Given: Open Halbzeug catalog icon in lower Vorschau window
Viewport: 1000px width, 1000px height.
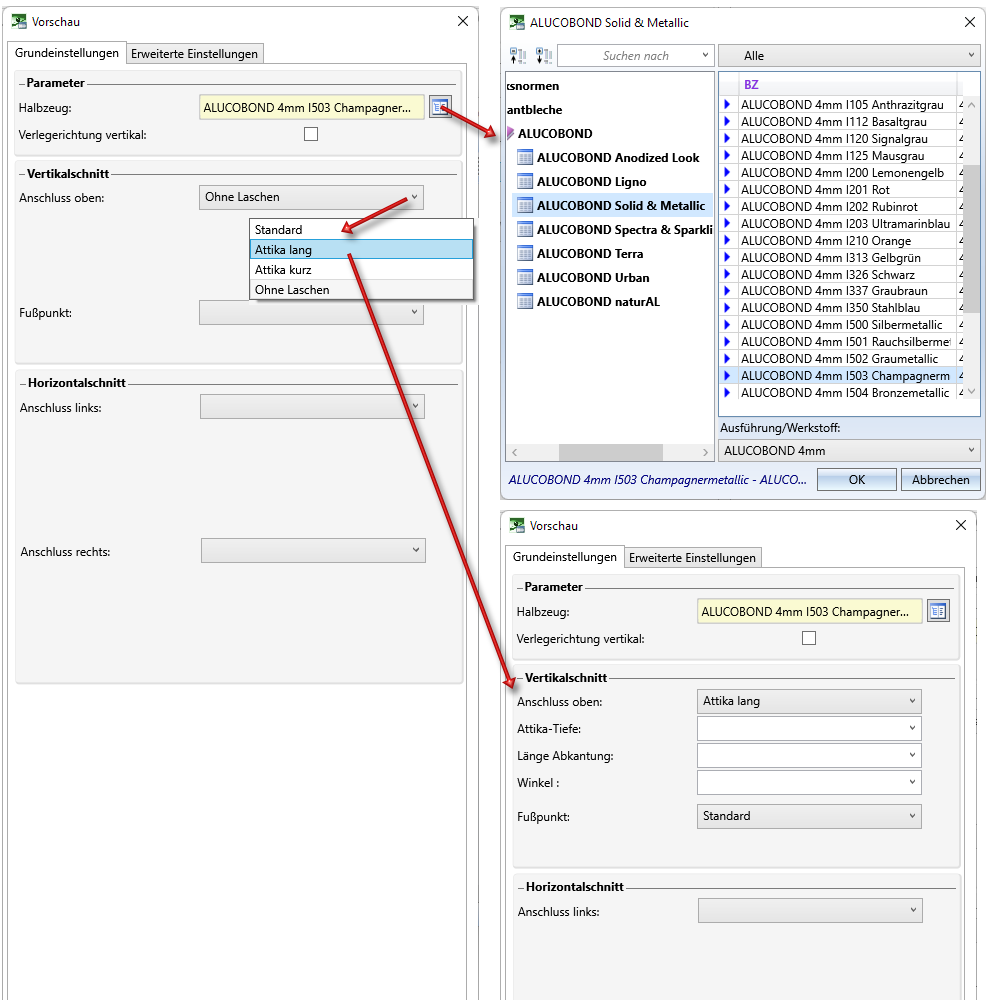Looking at the screenshot, I should click(938, 611).
